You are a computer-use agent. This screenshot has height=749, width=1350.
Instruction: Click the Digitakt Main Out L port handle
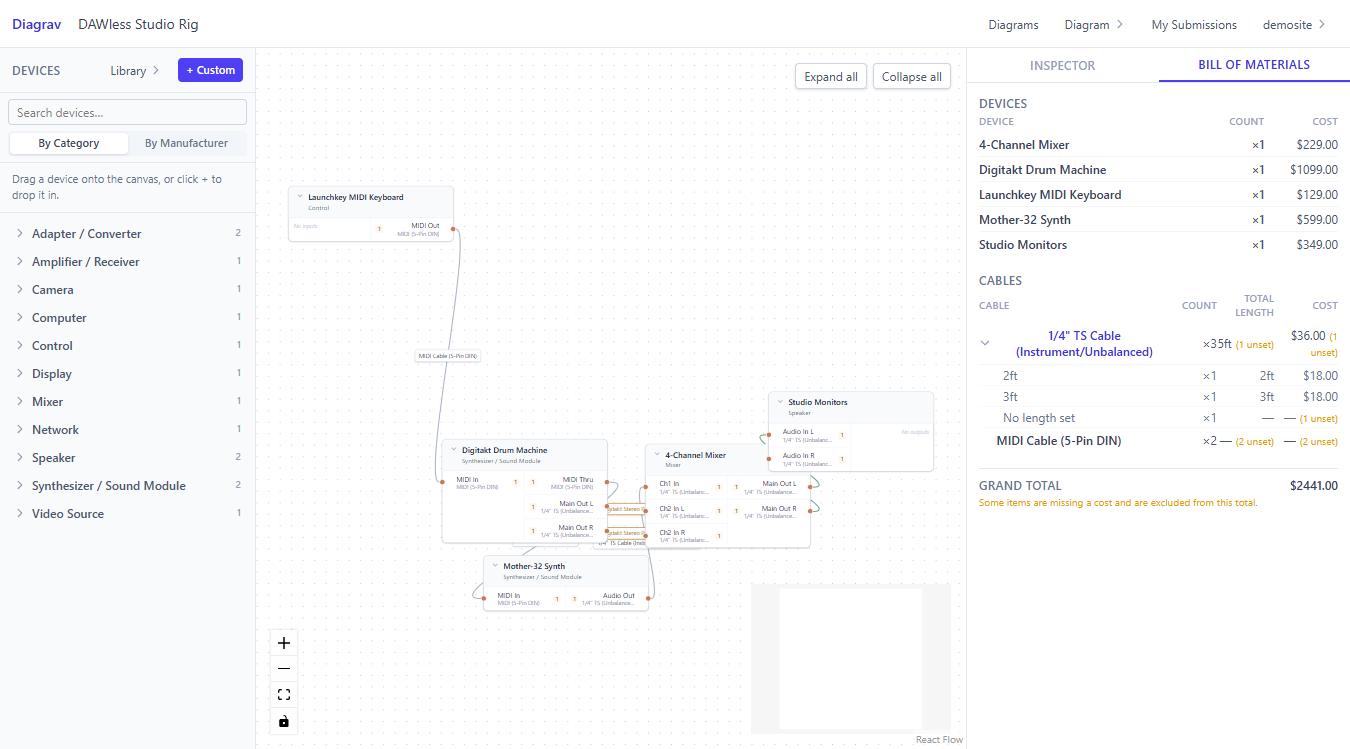click(x=607, y=506)
